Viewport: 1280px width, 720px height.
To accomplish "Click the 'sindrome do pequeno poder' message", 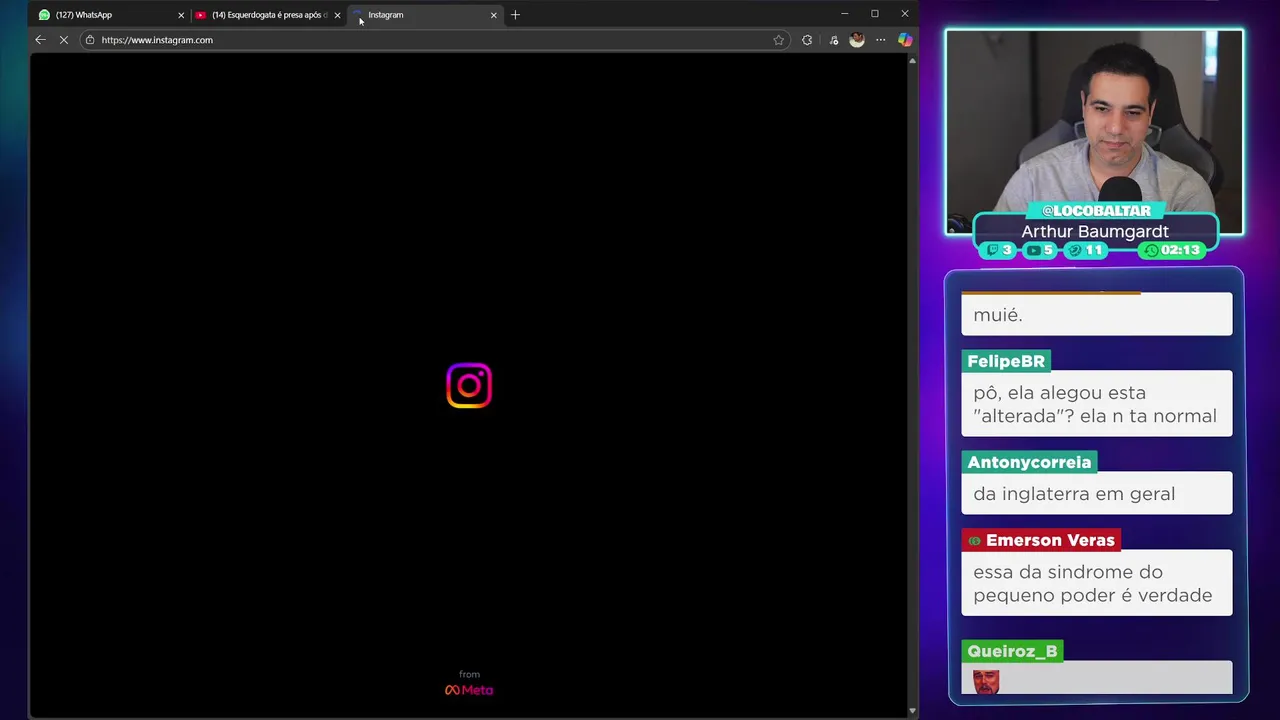I will 1097,583.
